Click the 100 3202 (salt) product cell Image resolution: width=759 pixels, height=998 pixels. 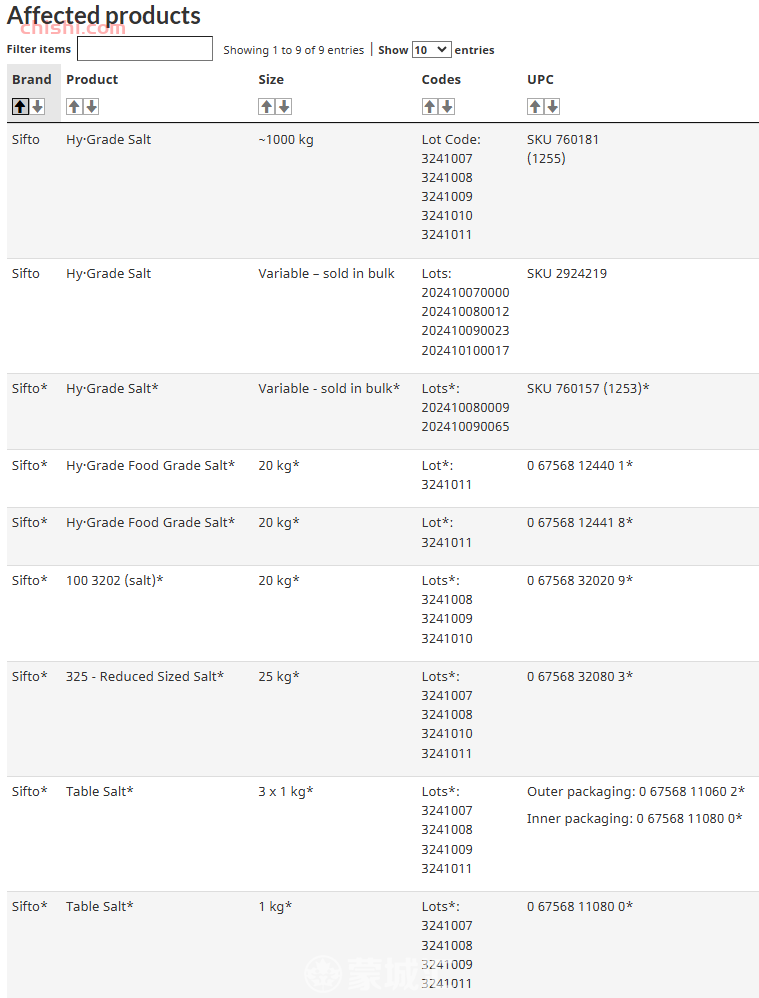click(x=115, y=580)
